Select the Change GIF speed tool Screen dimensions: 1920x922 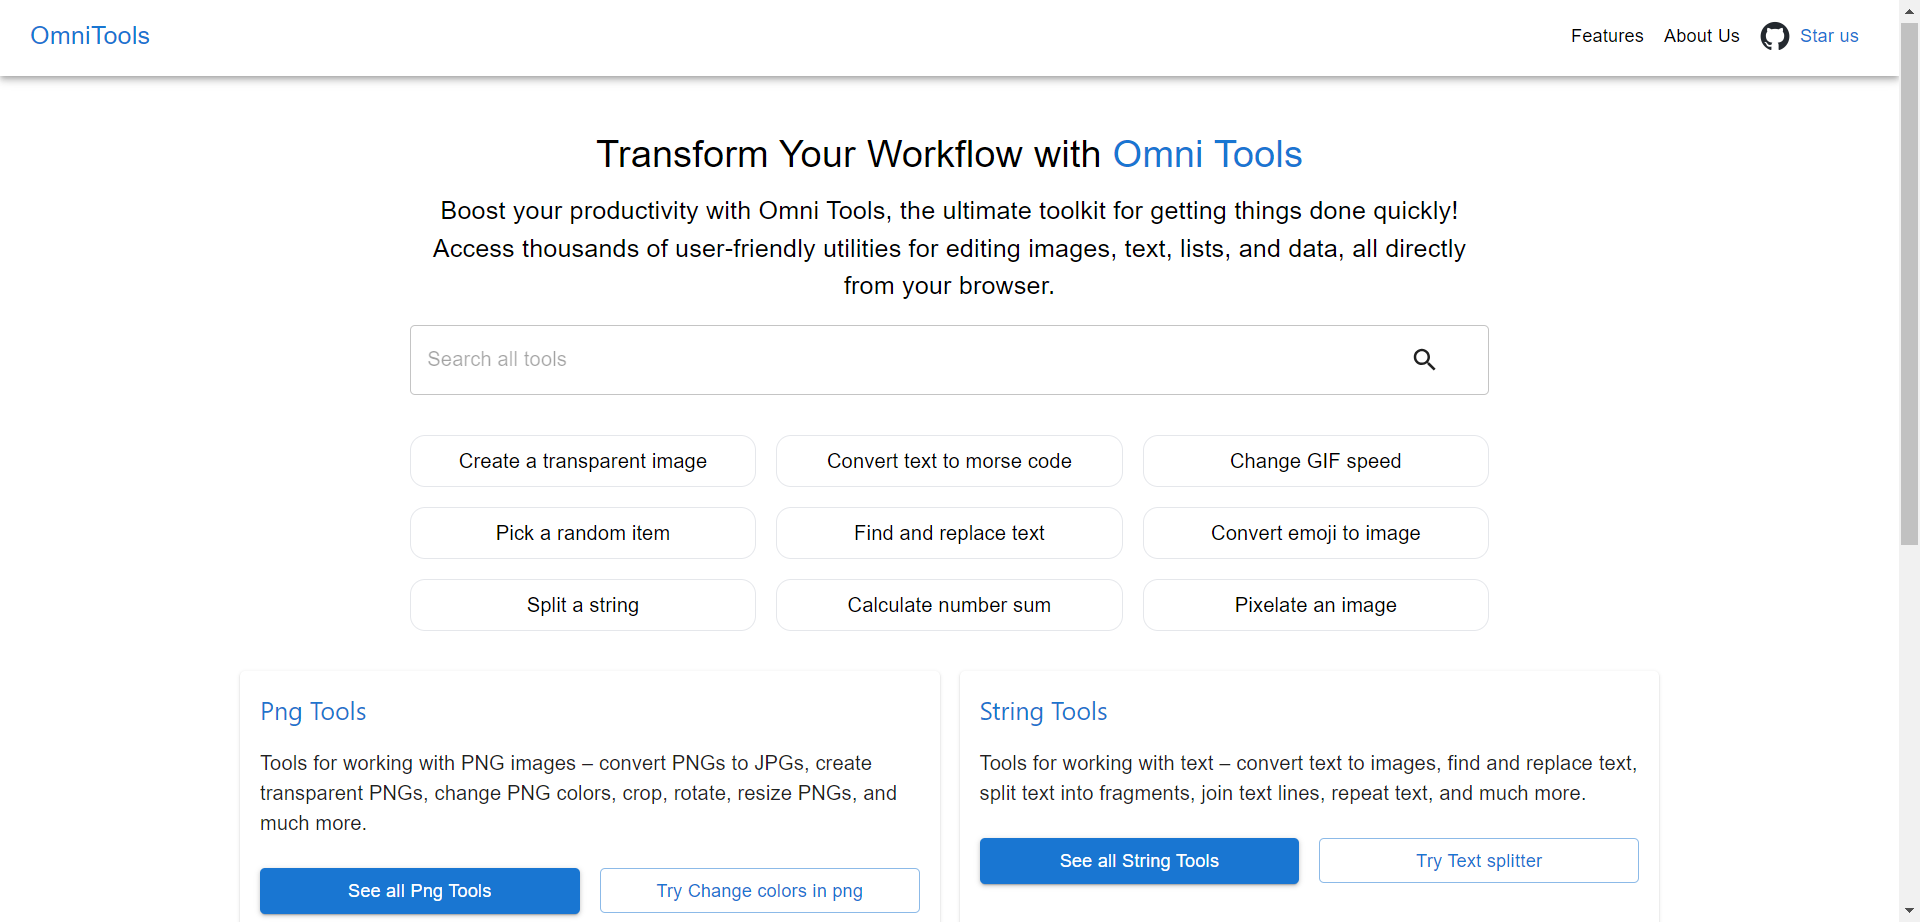point(1315,461)
